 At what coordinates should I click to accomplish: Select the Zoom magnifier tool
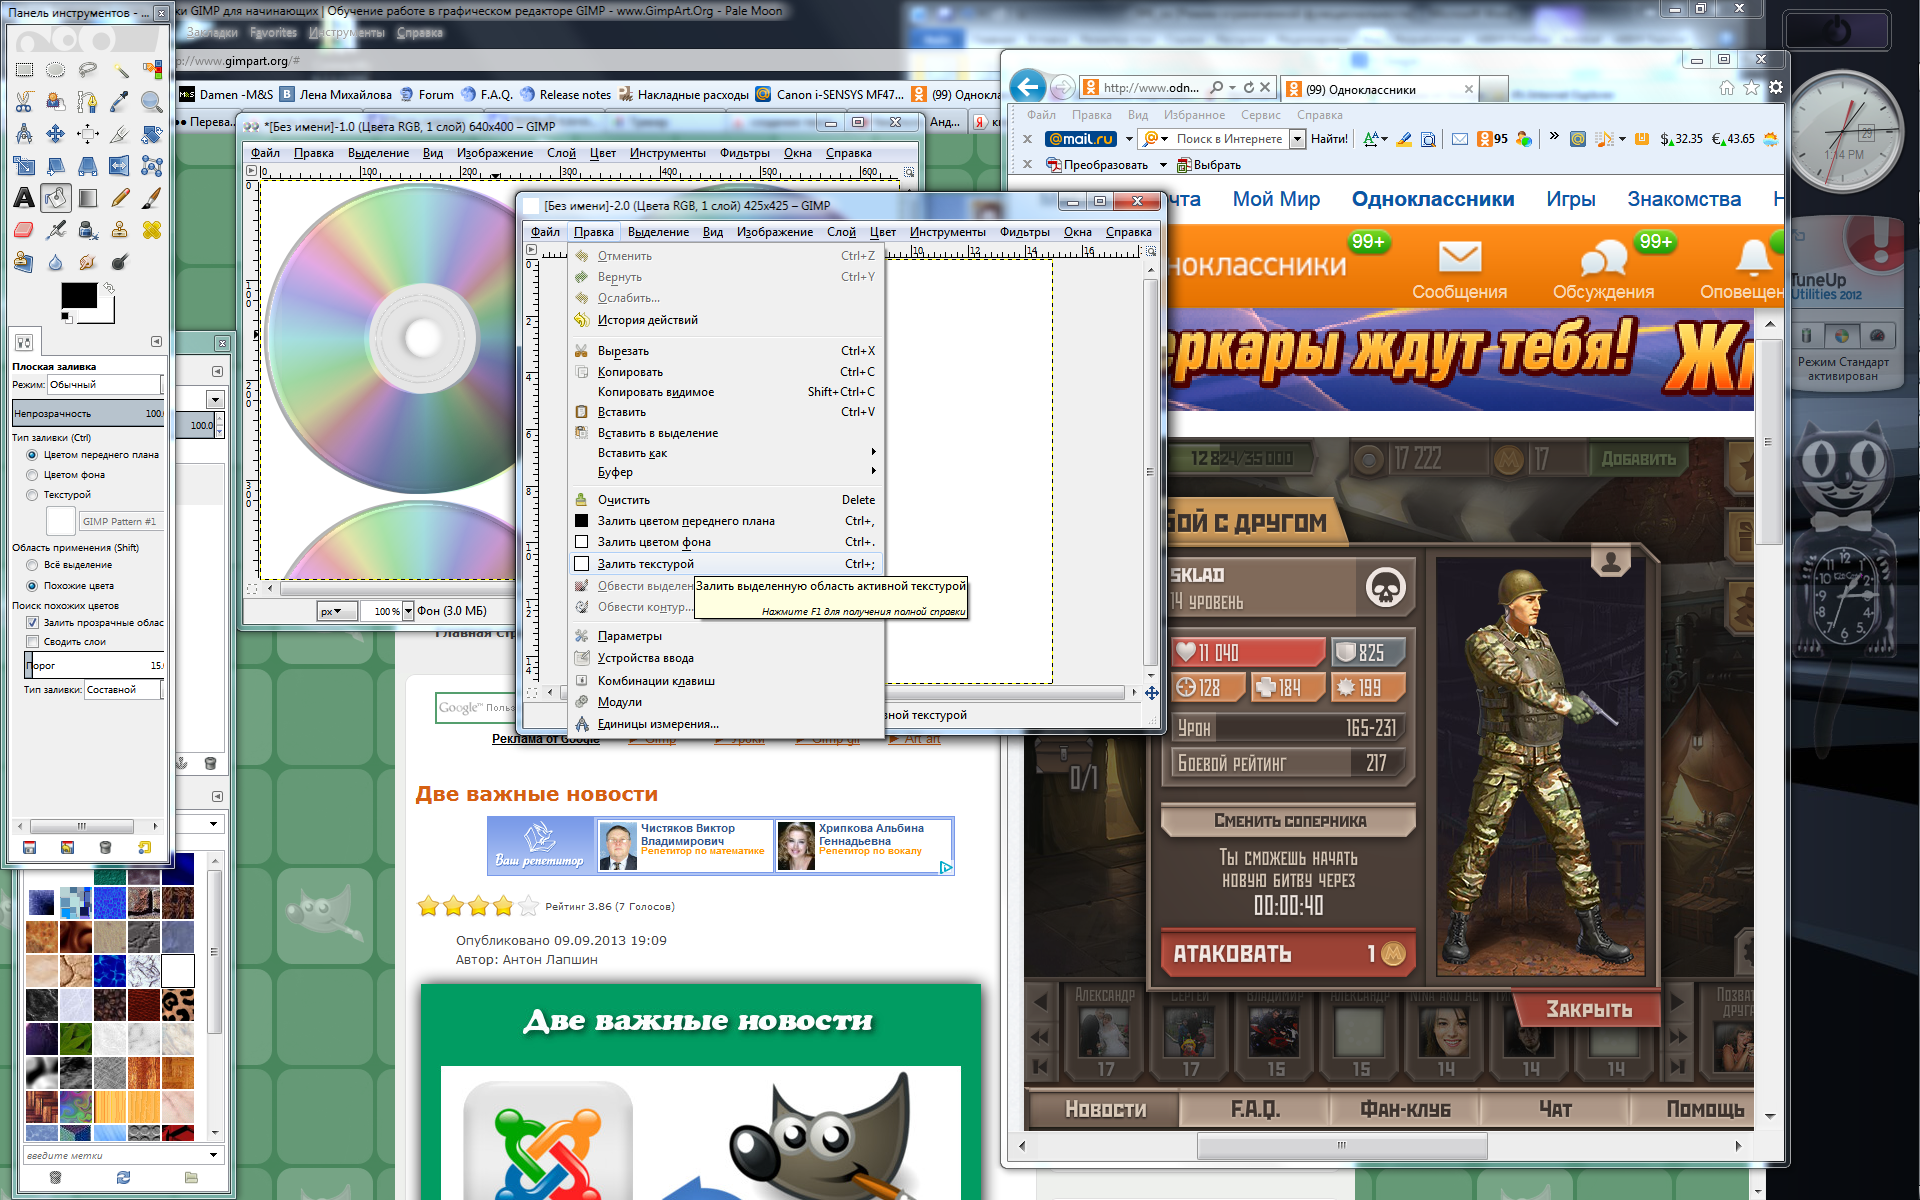[x=152, y=102]
